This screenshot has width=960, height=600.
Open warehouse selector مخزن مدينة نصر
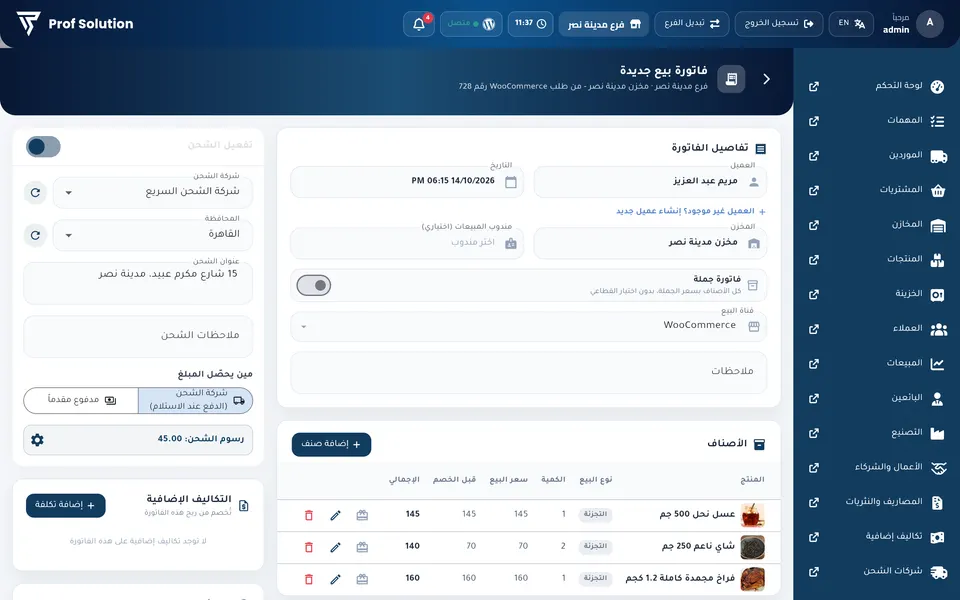[x=650, y=243]
